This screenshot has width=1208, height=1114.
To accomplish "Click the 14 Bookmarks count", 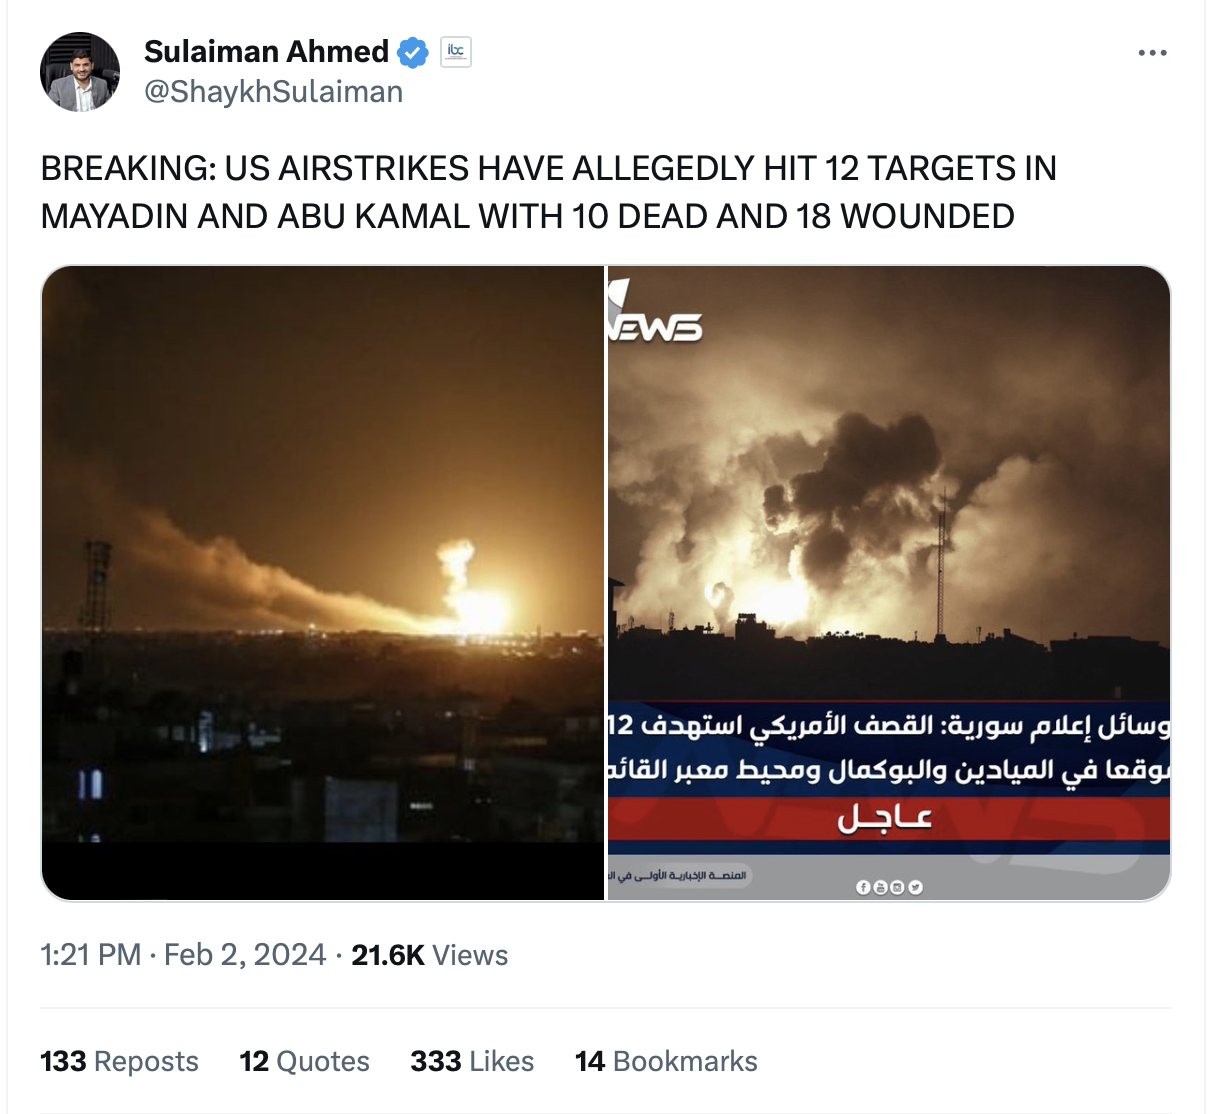I will click(x=666, y=1061).
